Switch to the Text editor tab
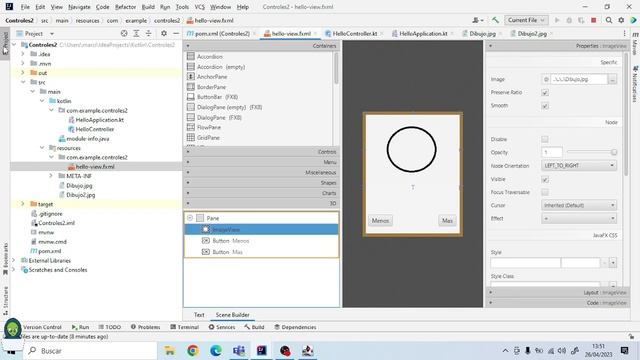640x360 pixels. click(x=199, y=315)
